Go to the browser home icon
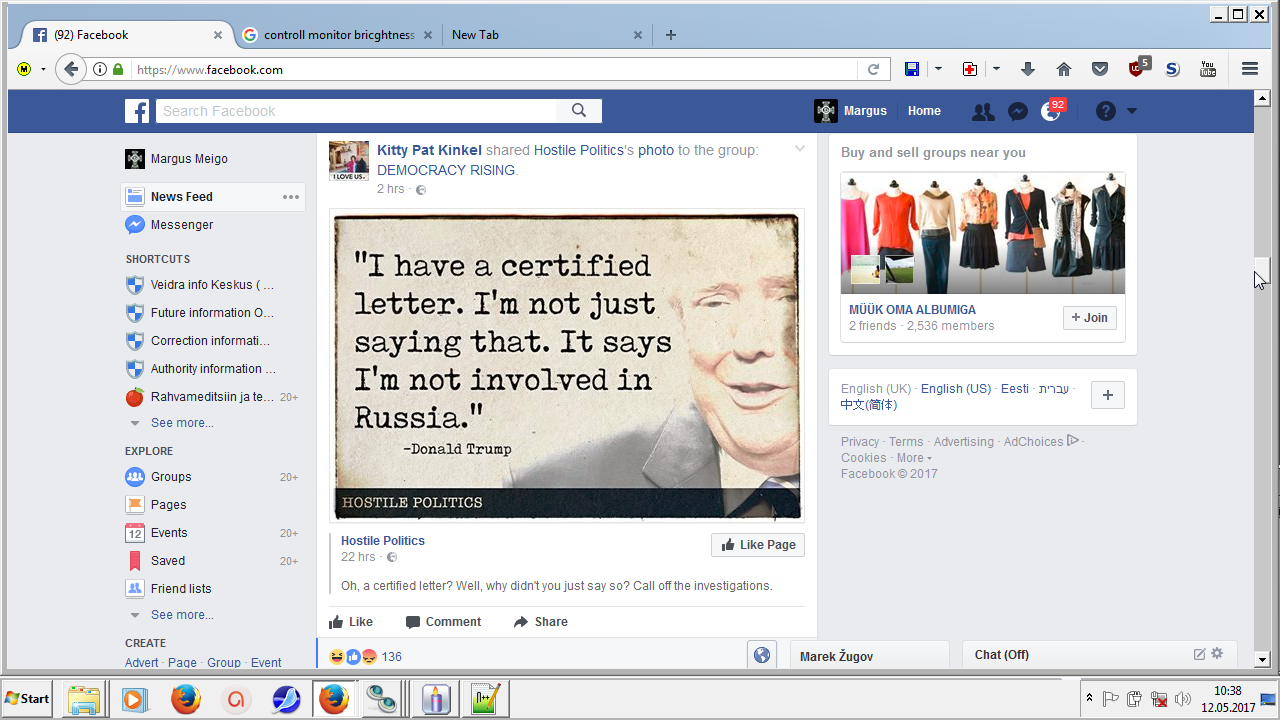Image resolution: width=1280 pixels, height=720 pixels. point(1064,69)
